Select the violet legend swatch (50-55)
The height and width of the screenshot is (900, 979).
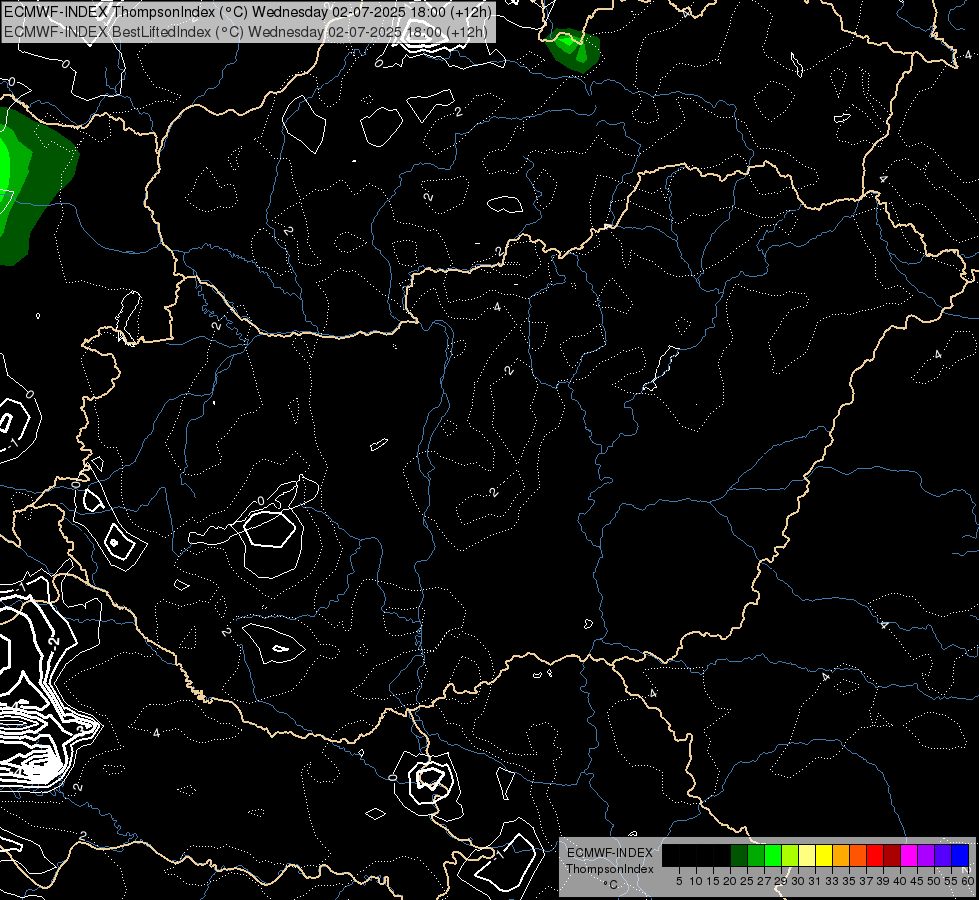[x=943, y=855]
